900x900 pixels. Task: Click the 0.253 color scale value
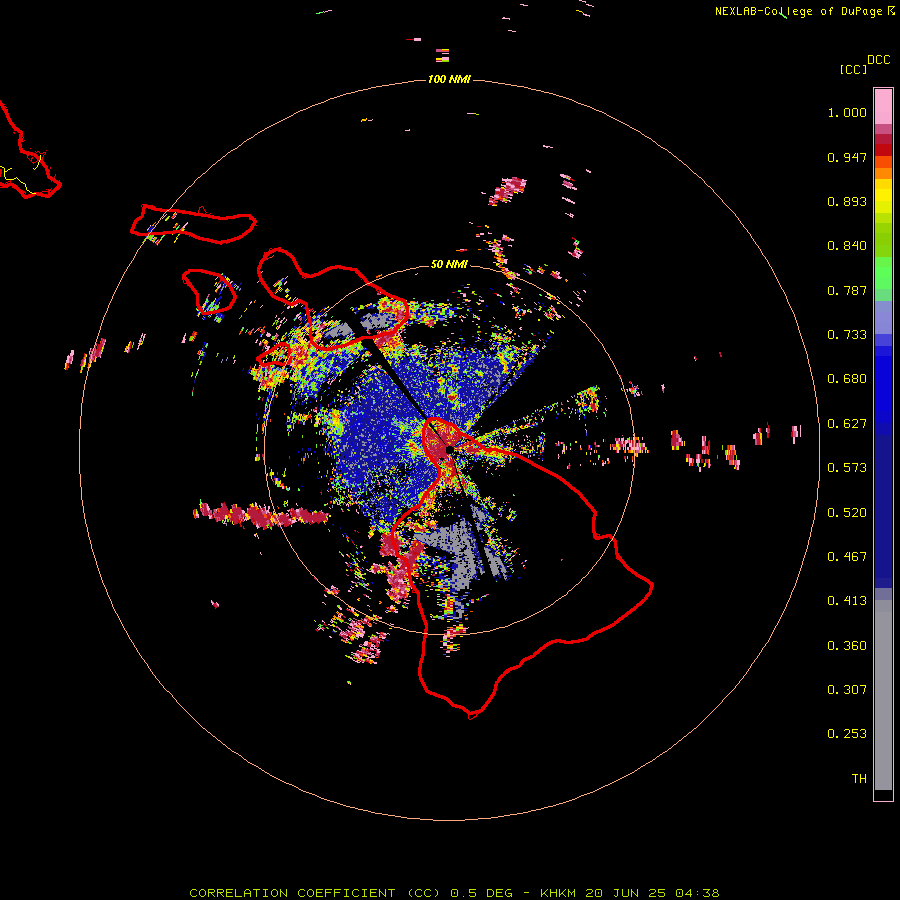[x=847, y=734]
